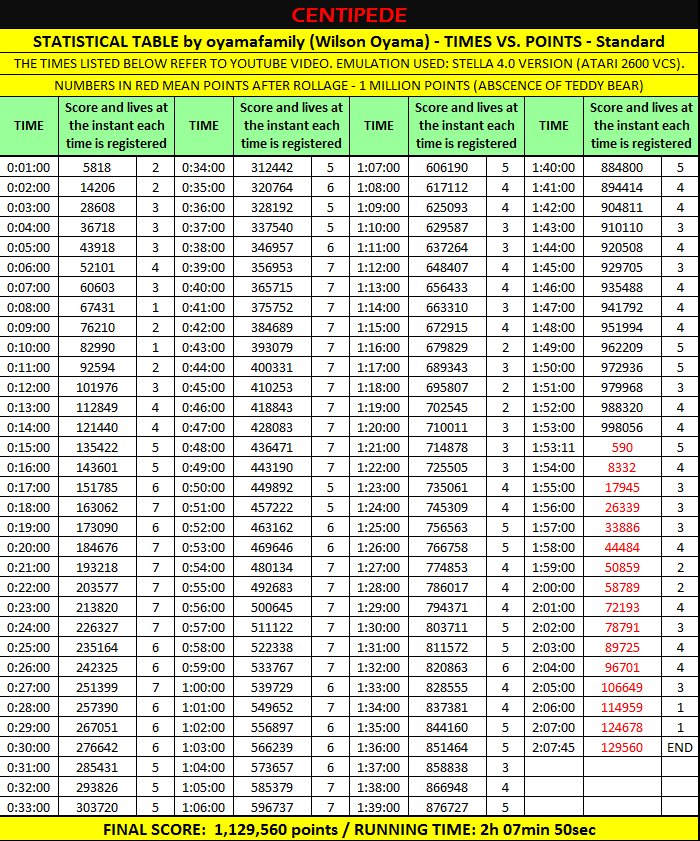
Task: Click score cell 226327
Action: pos(97,627)
